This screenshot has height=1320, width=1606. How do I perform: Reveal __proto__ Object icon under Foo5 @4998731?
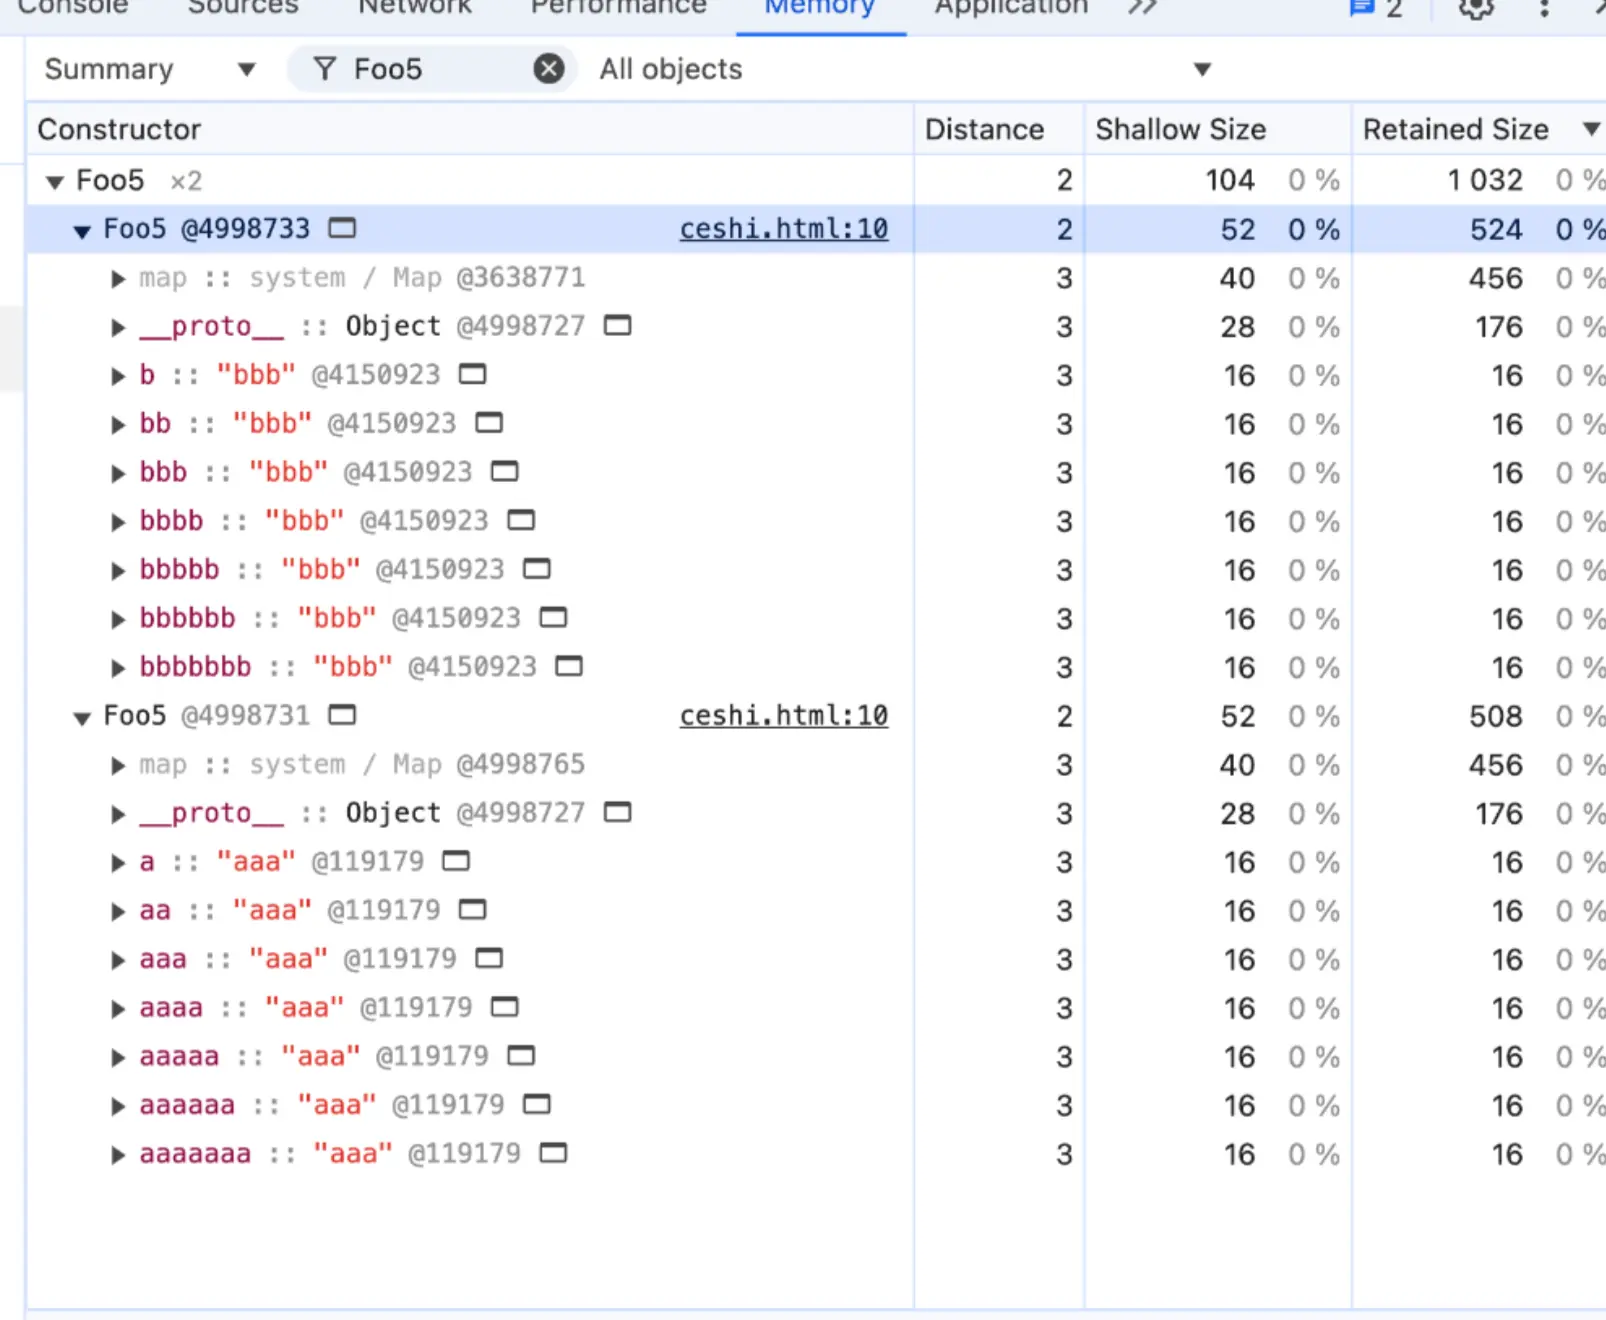(x=618, y=812)
